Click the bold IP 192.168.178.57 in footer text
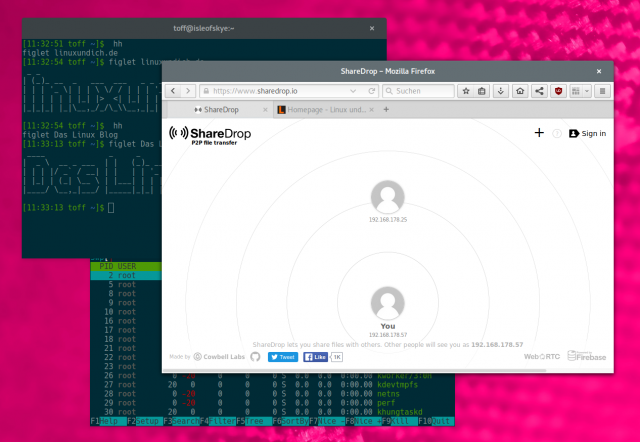Image resolution: width=640 pixels, height=442 pixels. [497, 344]
